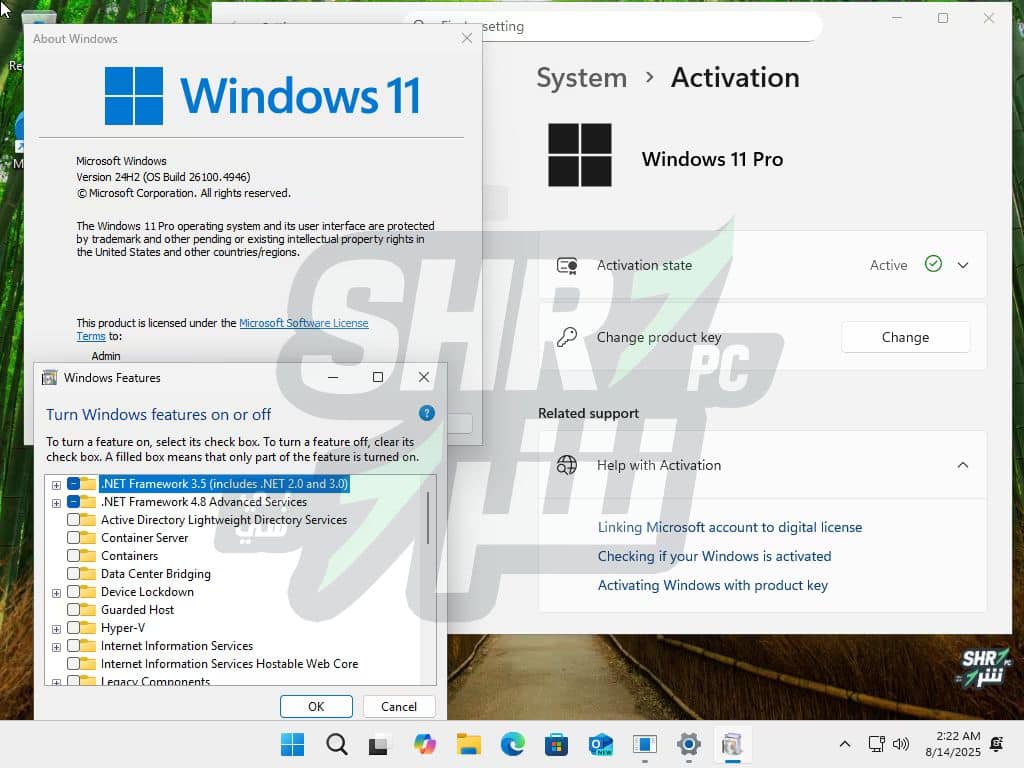Click the green Active checkmark icon
Image resolution: width=1024 pixels, height=768 pixels.
[x=933, y=264]
